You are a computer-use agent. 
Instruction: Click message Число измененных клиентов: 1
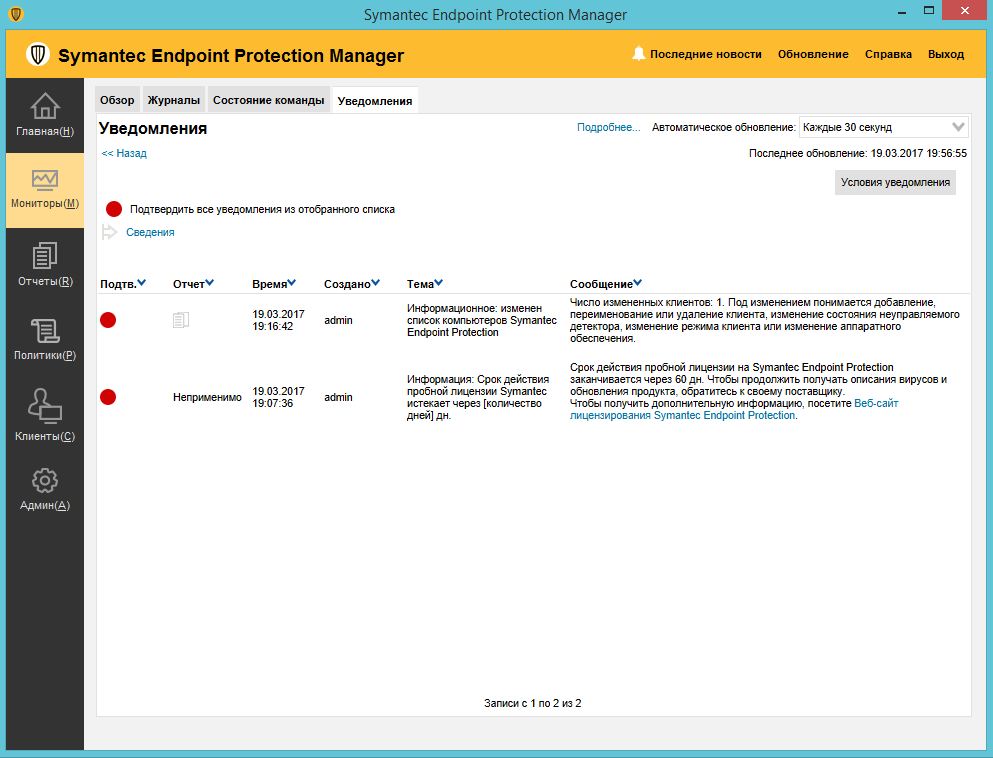764,320
